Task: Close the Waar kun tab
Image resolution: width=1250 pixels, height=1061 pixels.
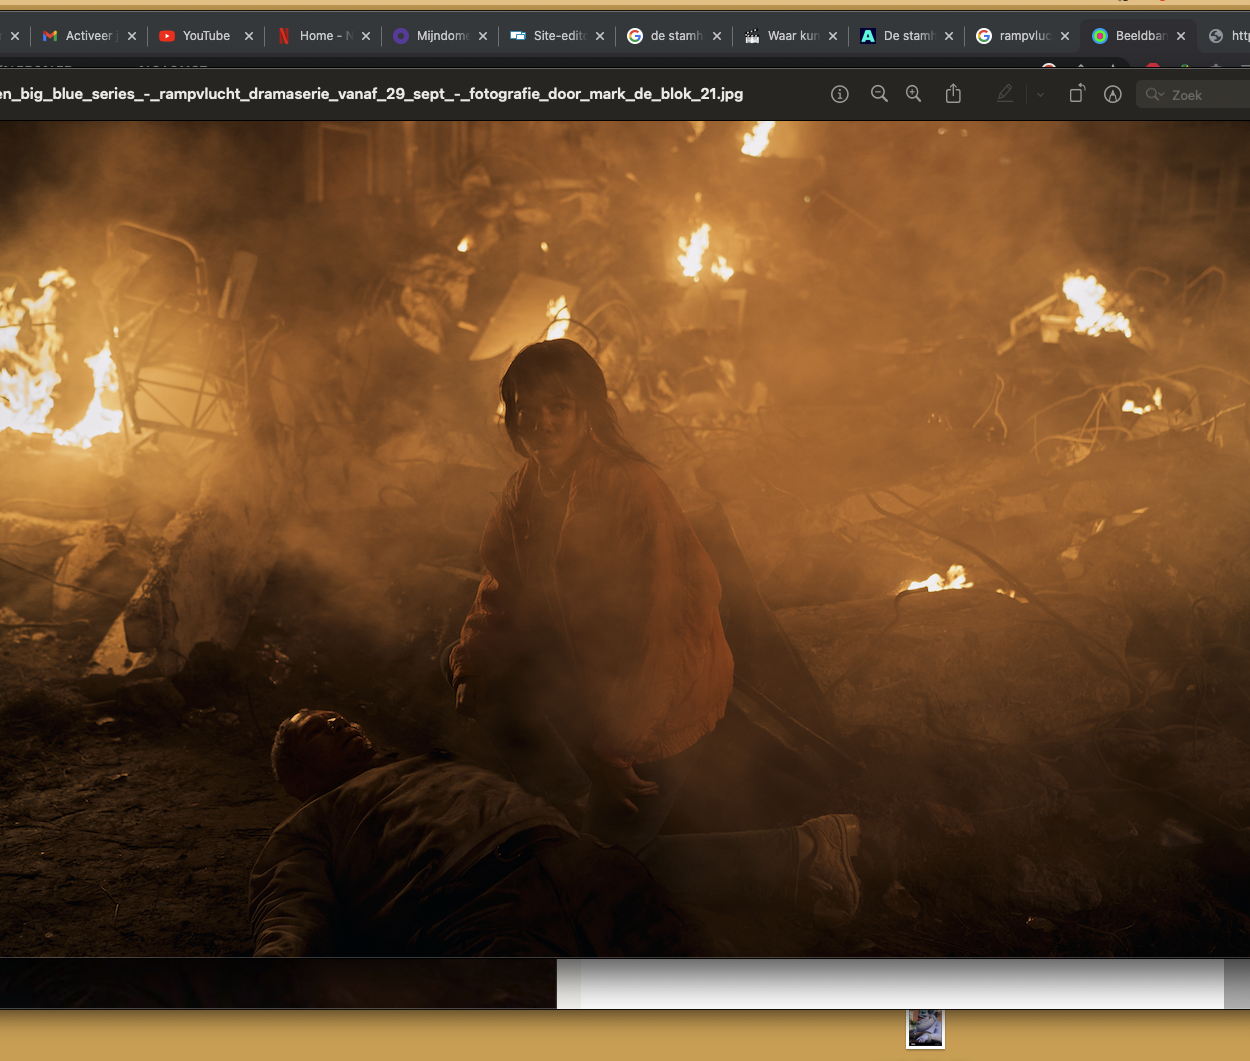Action: pos(833,36)
